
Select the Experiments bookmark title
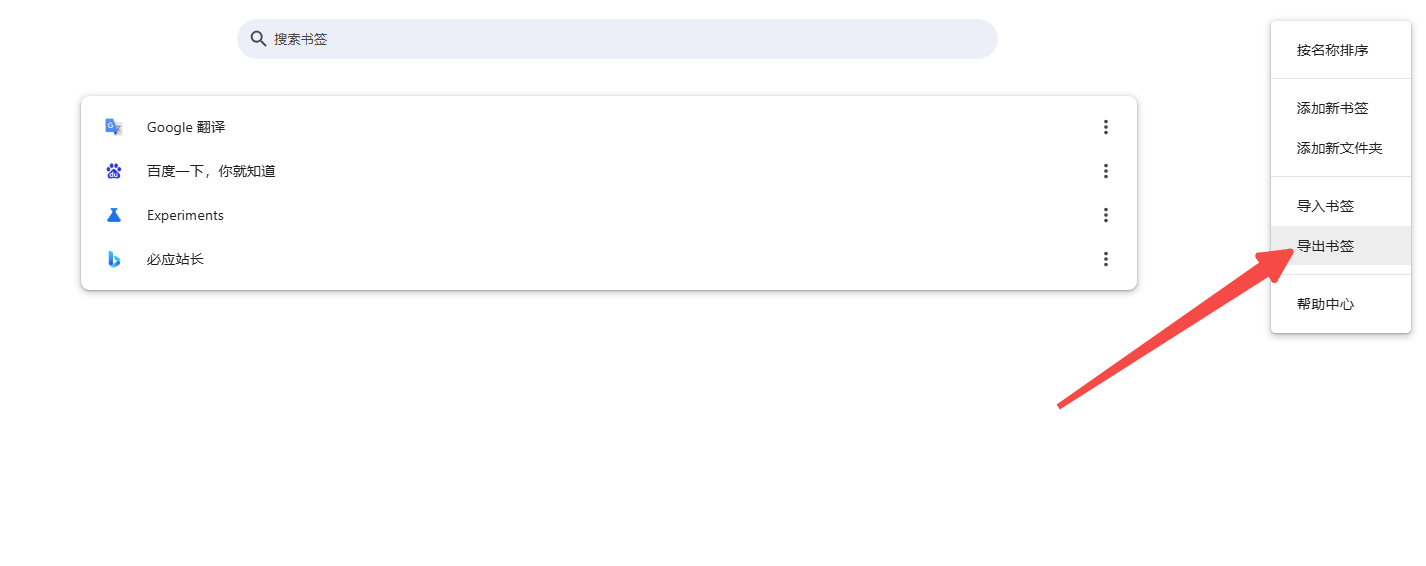[185, 215]
